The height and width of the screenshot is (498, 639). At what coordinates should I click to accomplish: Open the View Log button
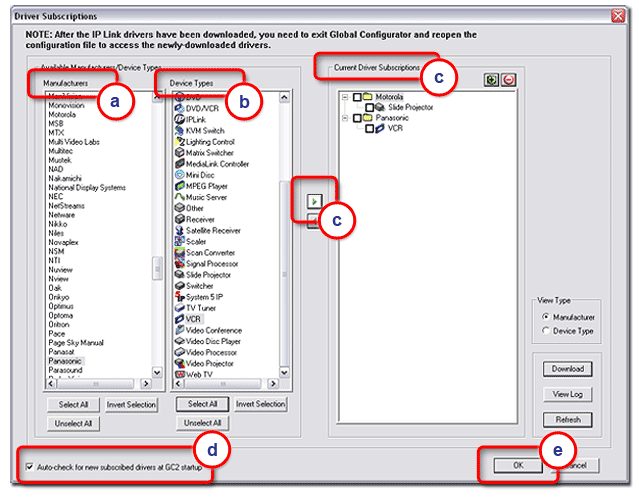point(567,394)
